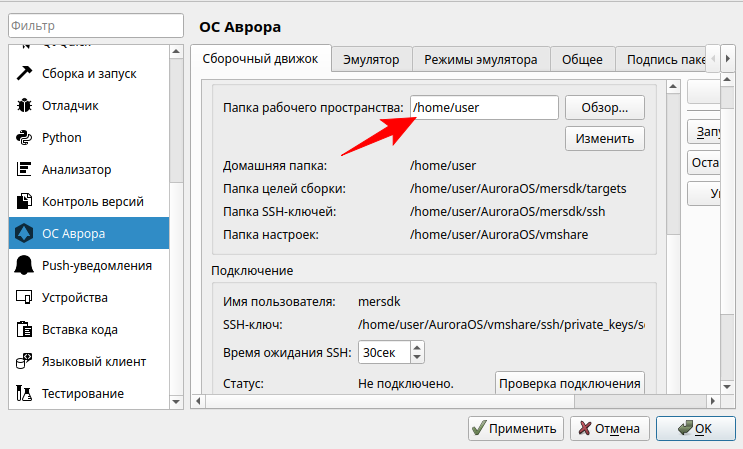Click the partially visible Остановить button
Viewport: 743px width, 449px height.
tap(704, 163)
